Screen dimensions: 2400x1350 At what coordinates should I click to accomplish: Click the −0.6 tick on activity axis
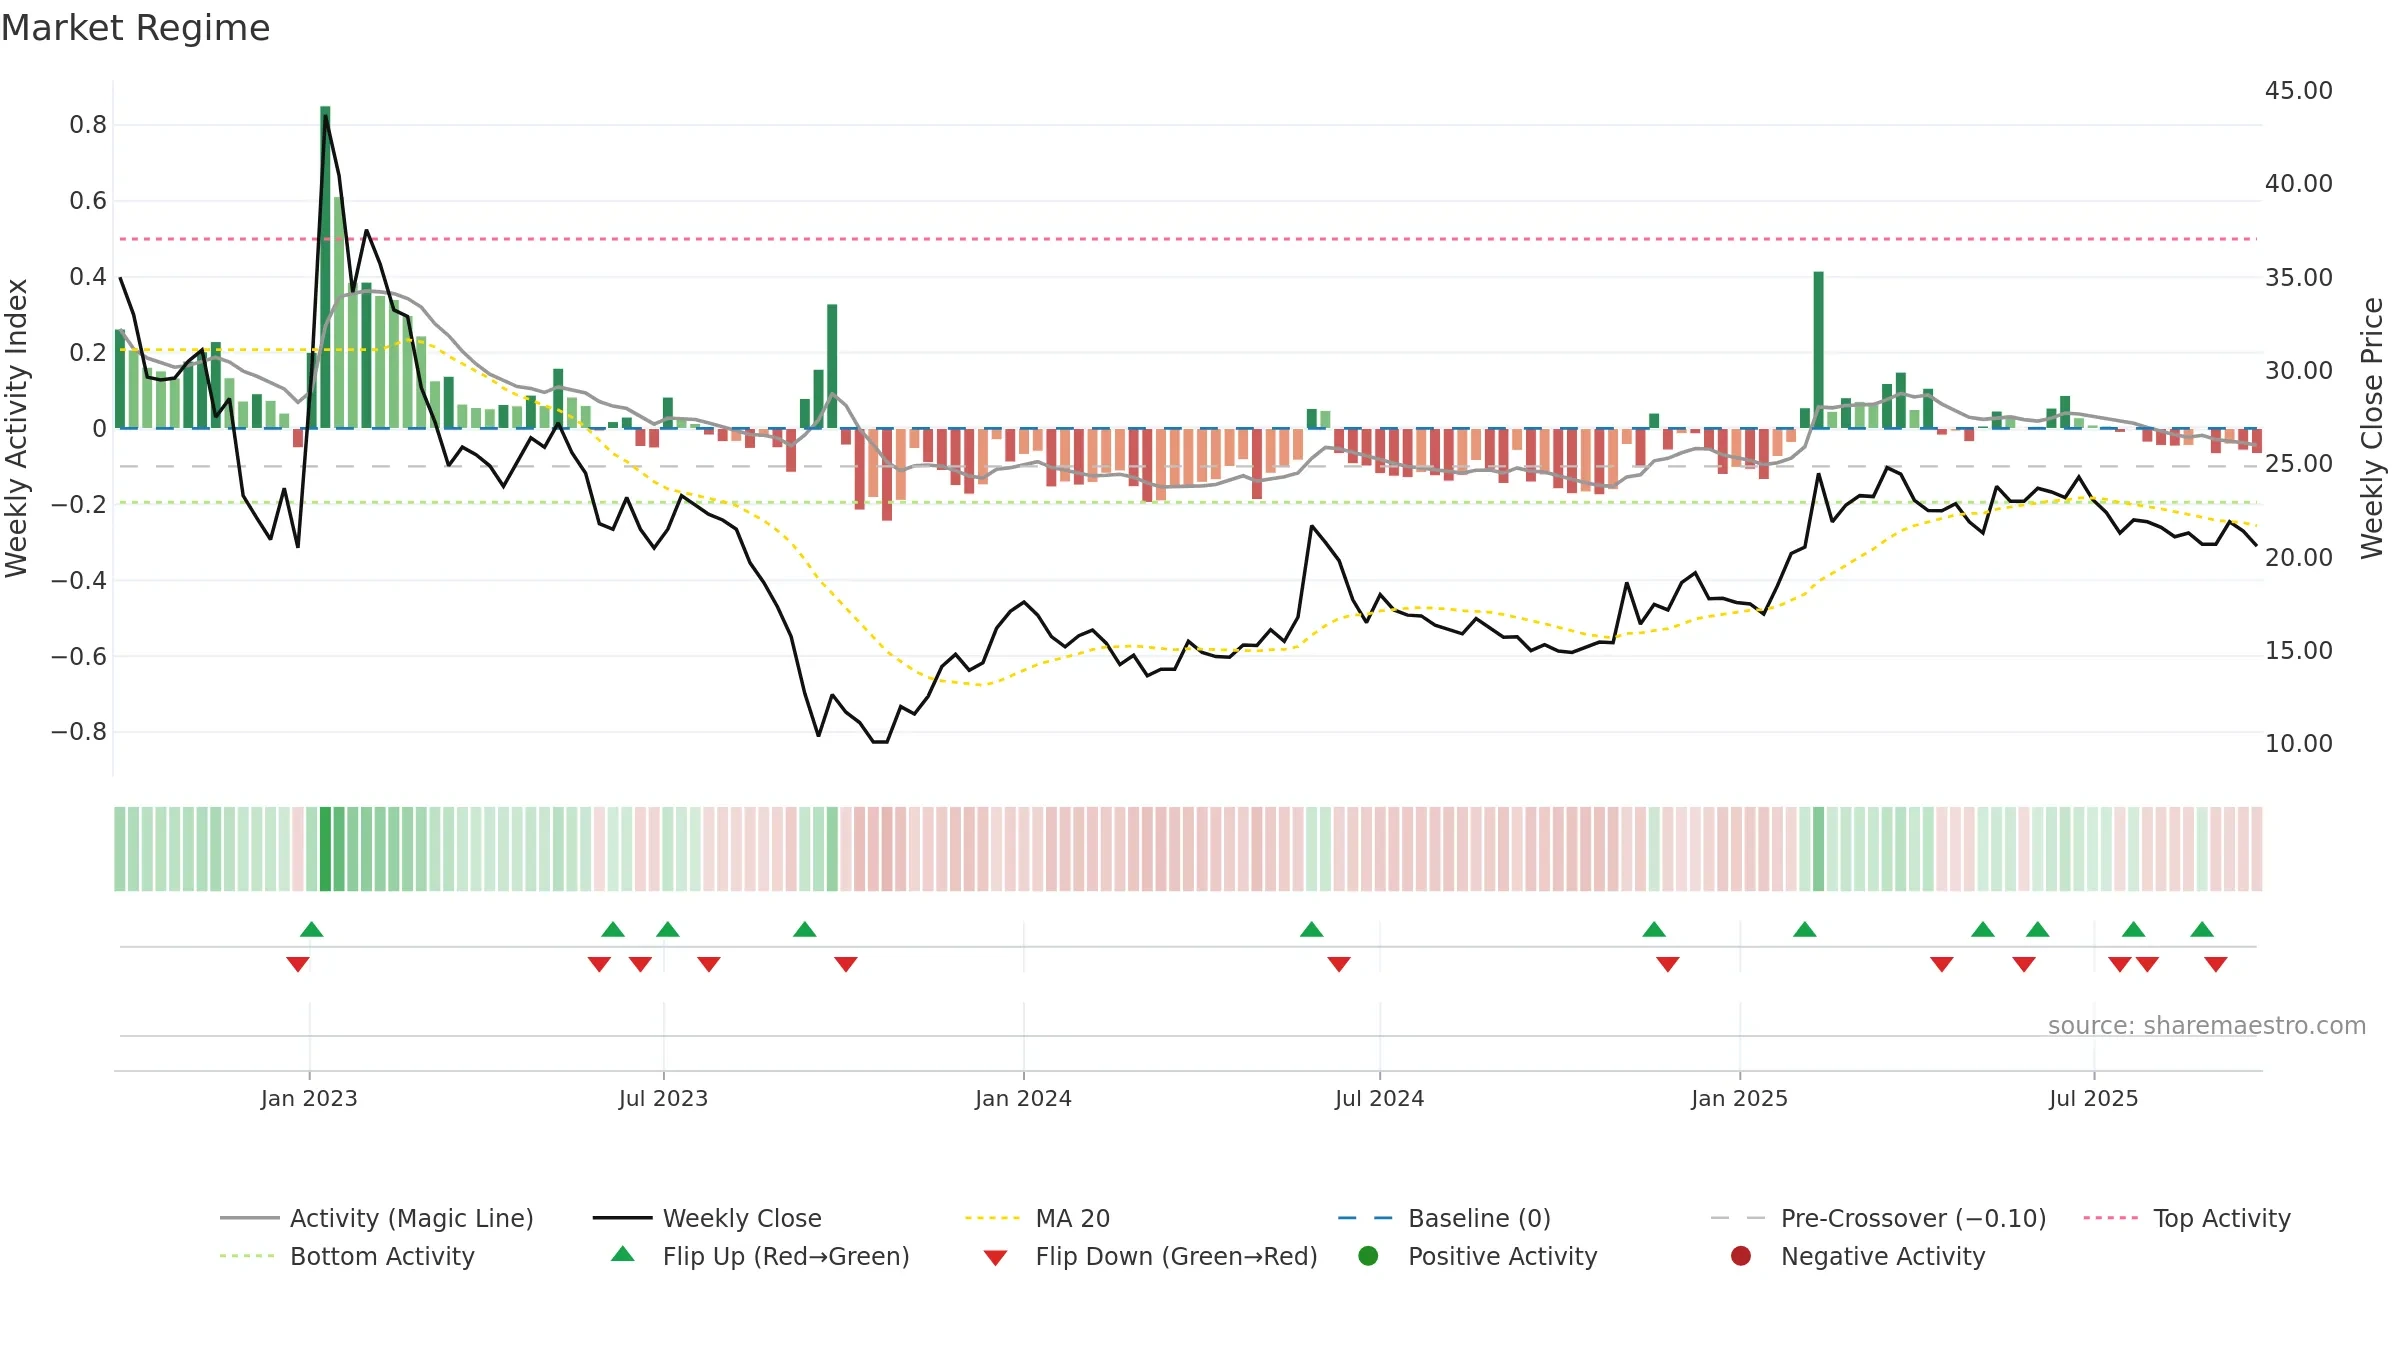coord(79,656)
